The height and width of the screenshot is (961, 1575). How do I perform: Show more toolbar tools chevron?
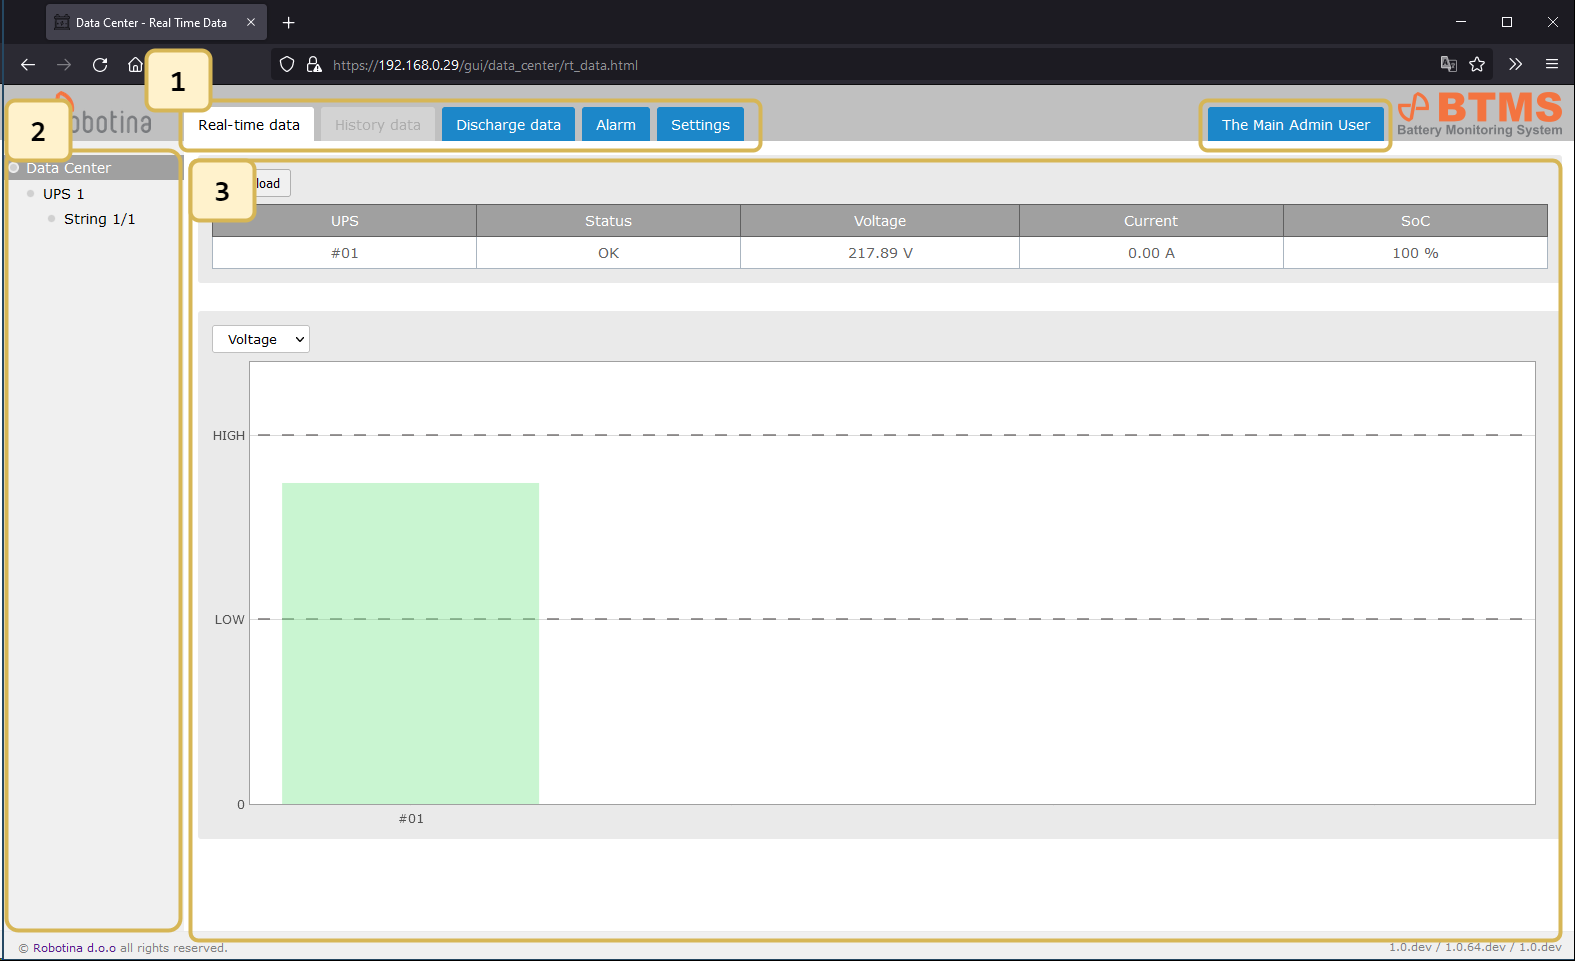point(1515,65)
